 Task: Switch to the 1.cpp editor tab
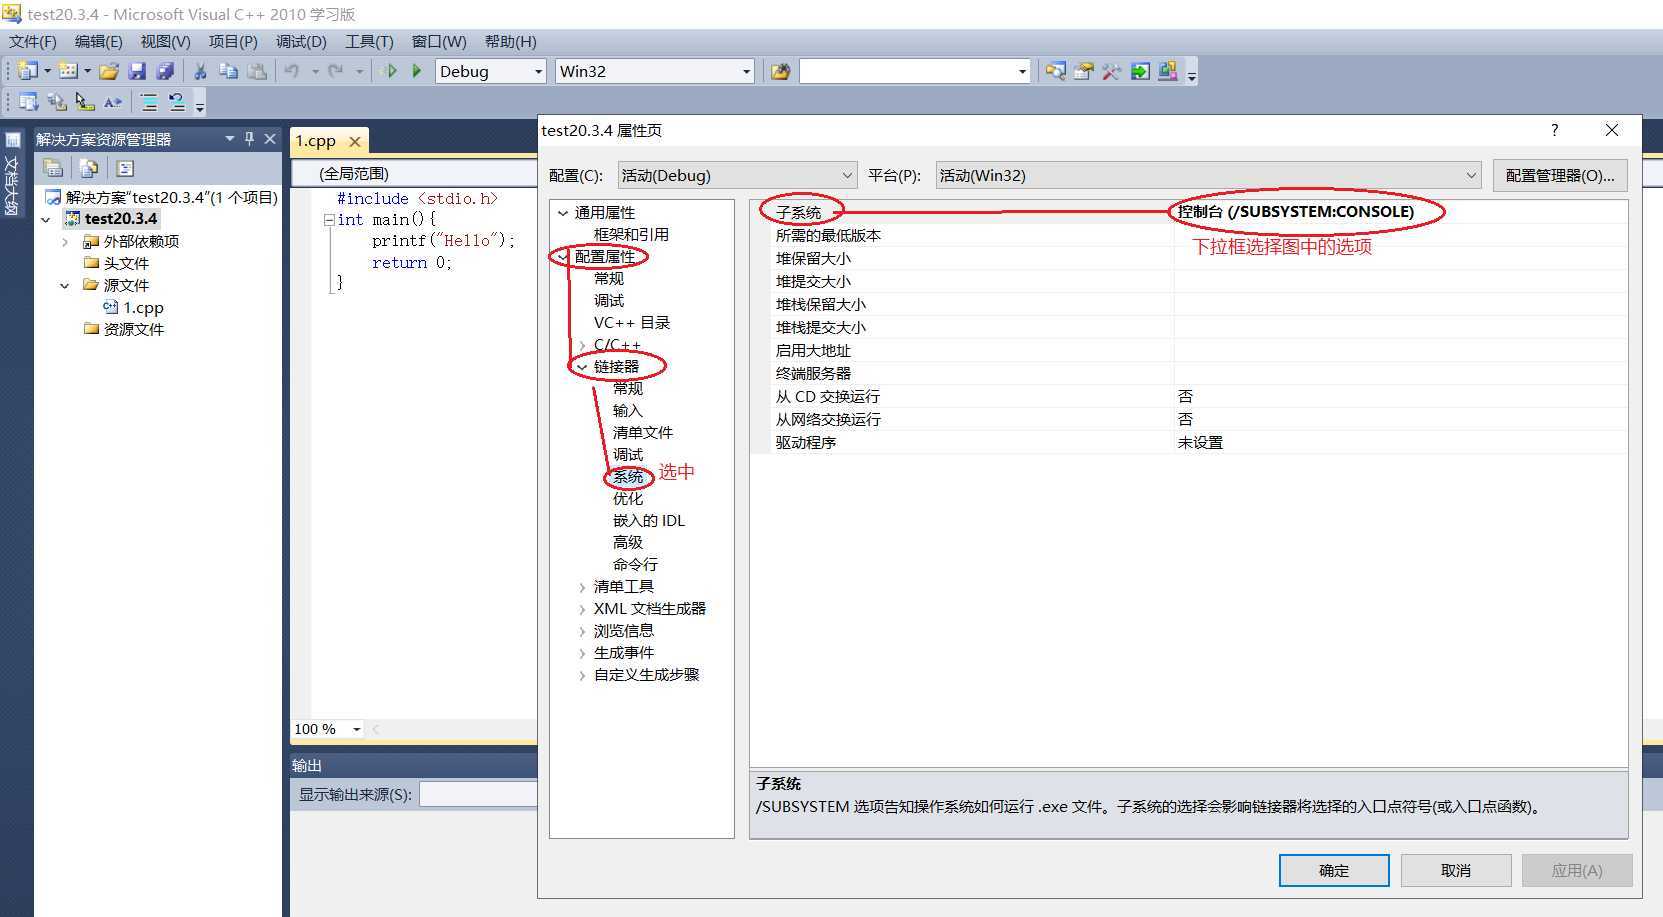click(315, 141)
